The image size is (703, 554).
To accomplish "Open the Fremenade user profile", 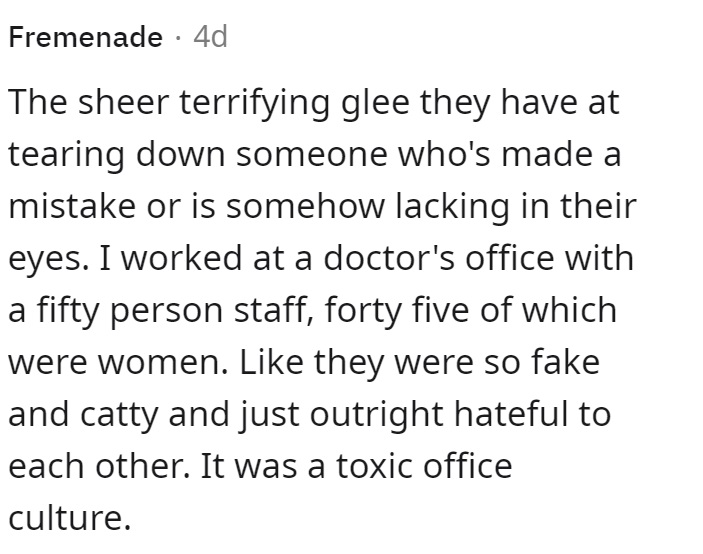I will tap(85, 37).
